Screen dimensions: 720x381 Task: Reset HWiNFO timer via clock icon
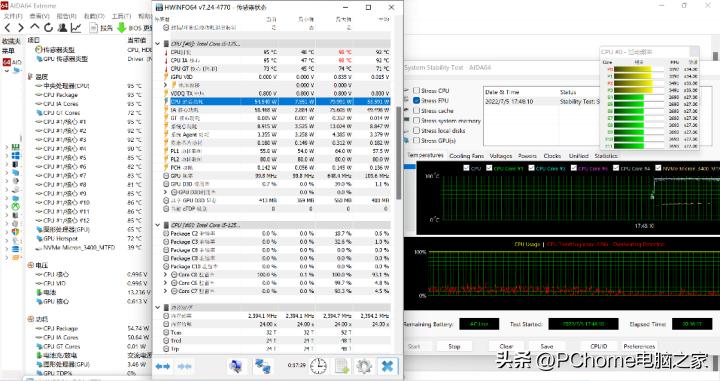click(x=318, y=366)
